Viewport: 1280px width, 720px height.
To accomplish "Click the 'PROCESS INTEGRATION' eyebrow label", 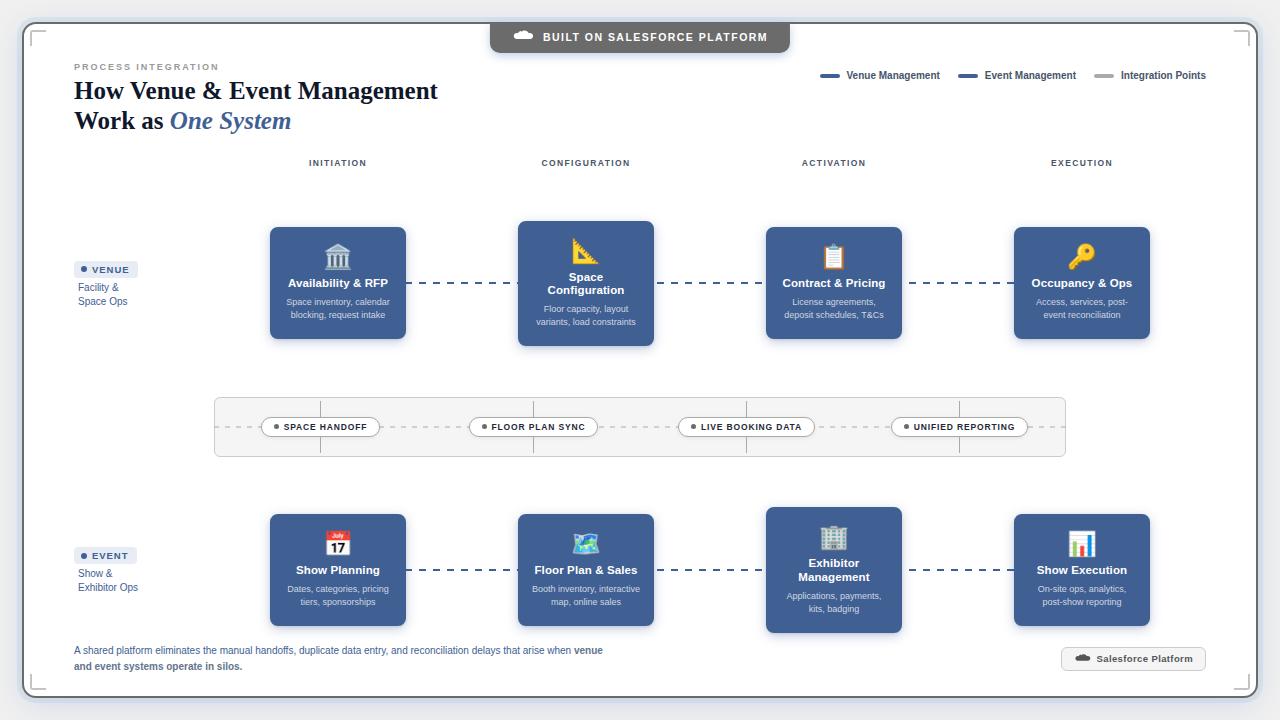I will coord(146,67).
